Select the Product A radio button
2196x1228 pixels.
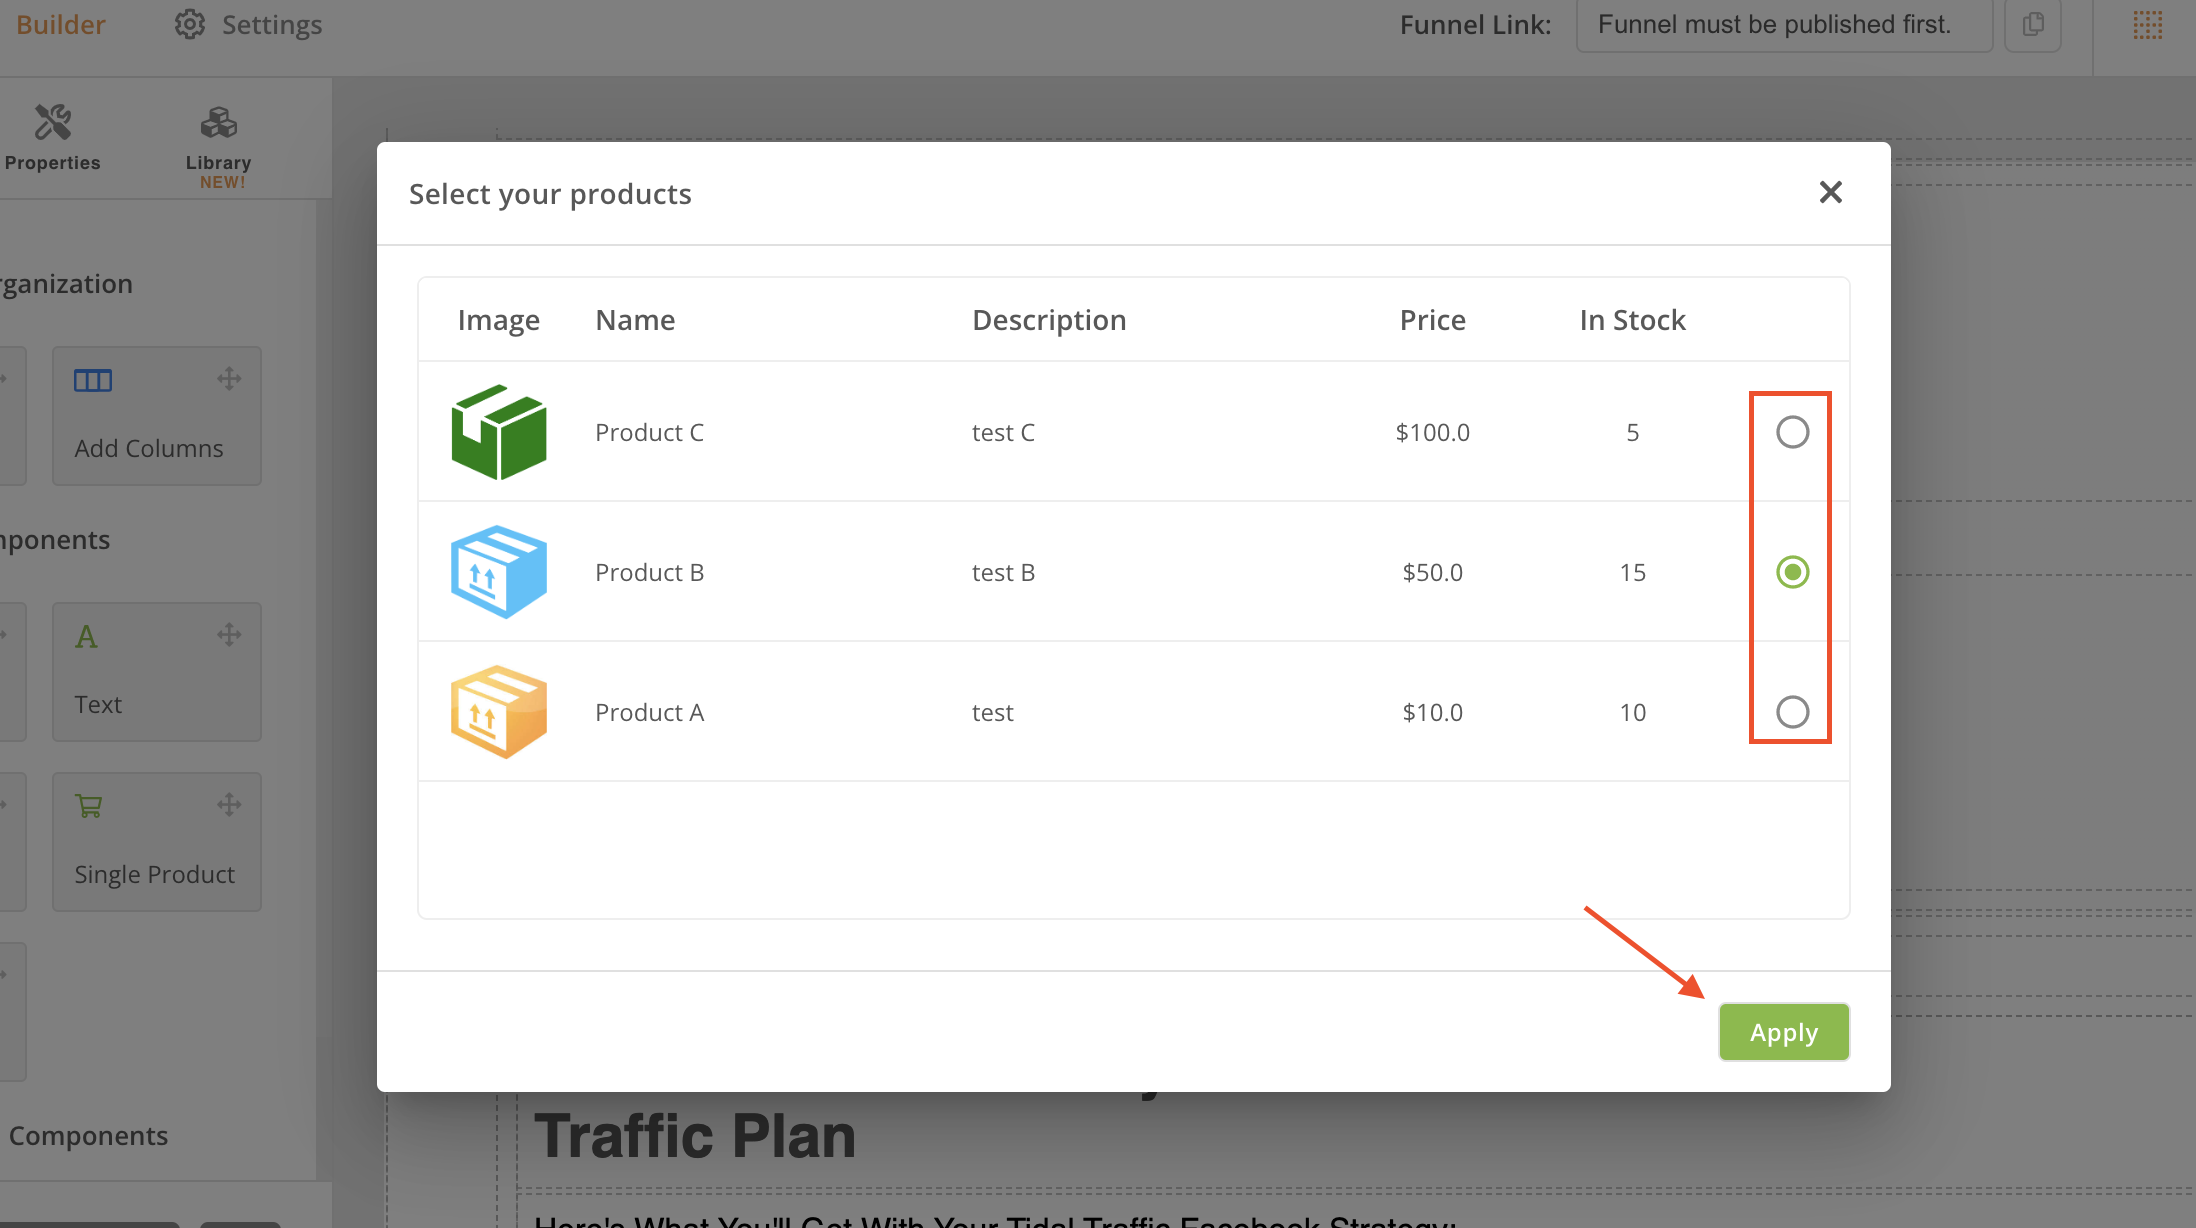tap(1792, 712)
